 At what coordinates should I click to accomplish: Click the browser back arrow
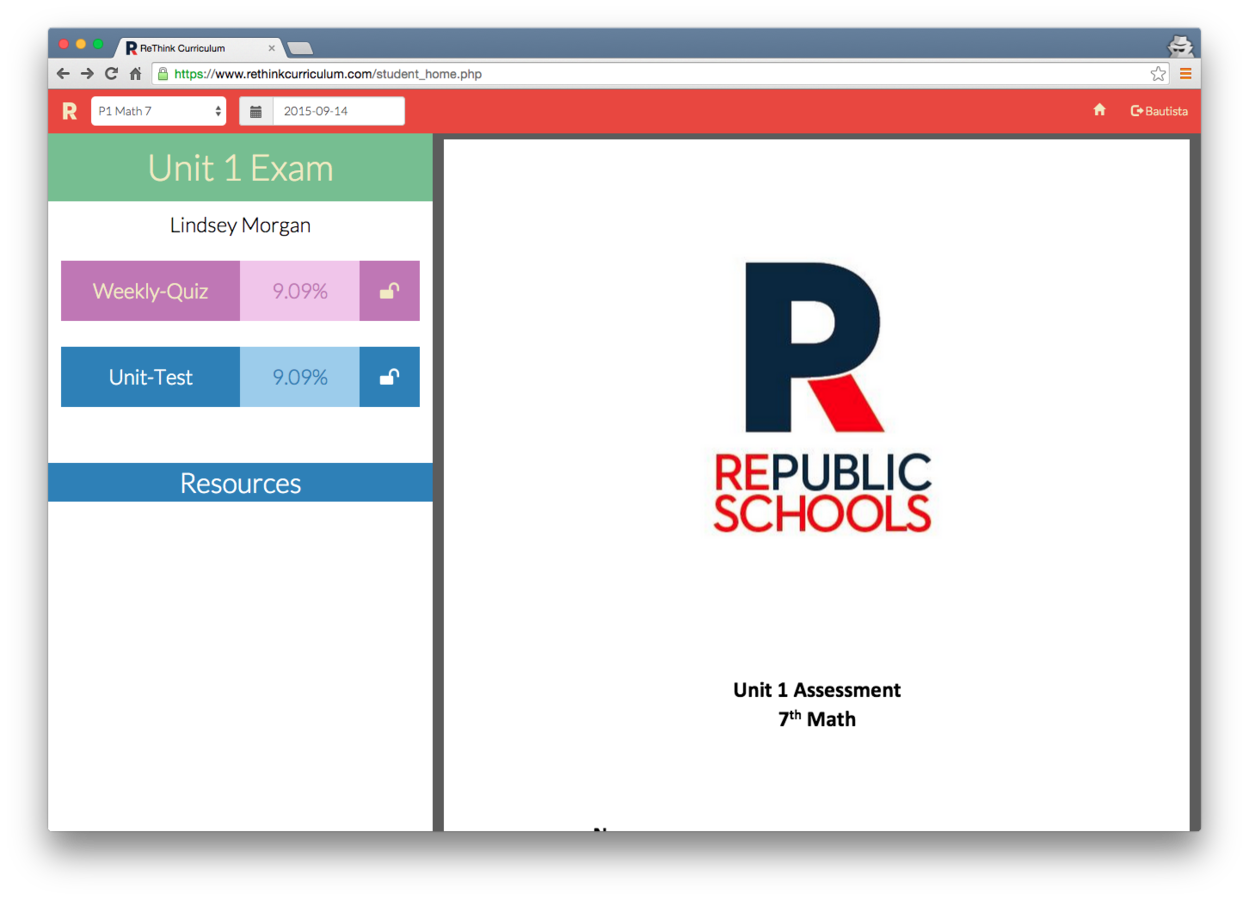tap(64, 74)
